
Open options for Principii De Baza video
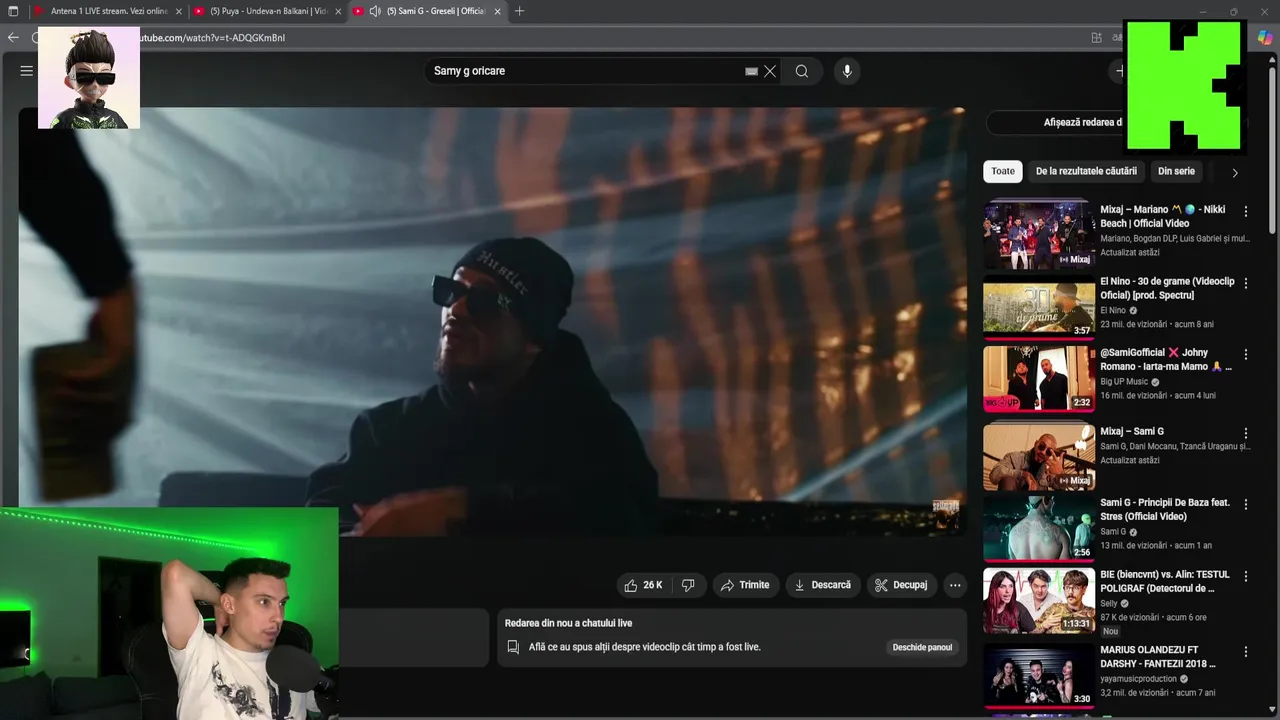1246,504
